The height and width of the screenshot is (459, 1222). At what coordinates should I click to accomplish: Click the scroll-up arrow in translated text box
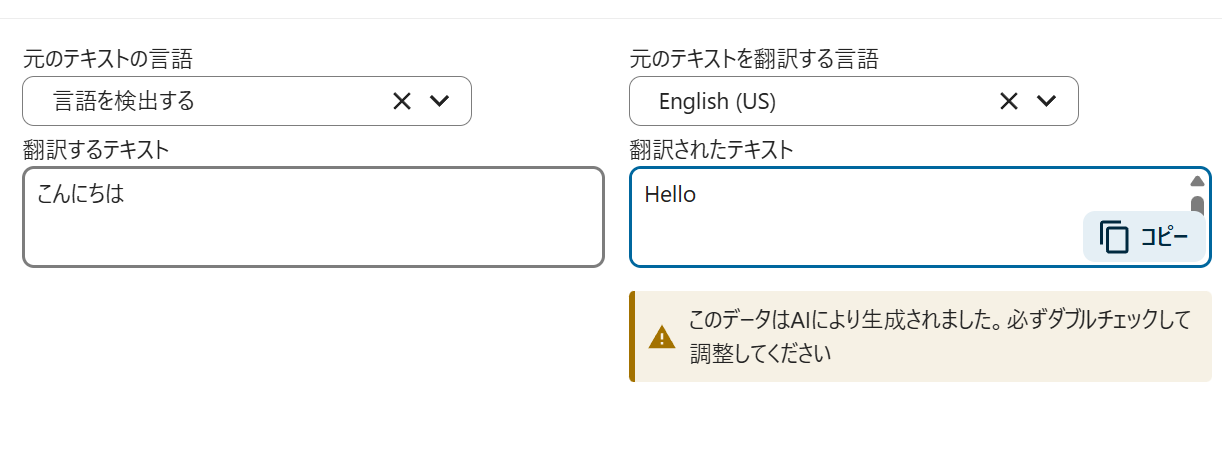click(x=1197, y=181)
